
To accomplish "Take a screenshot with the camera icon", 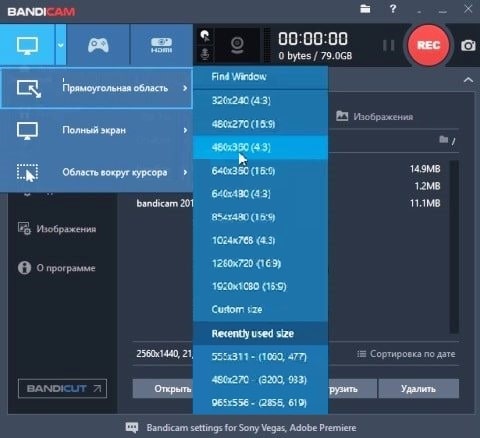I will (468, 45).
